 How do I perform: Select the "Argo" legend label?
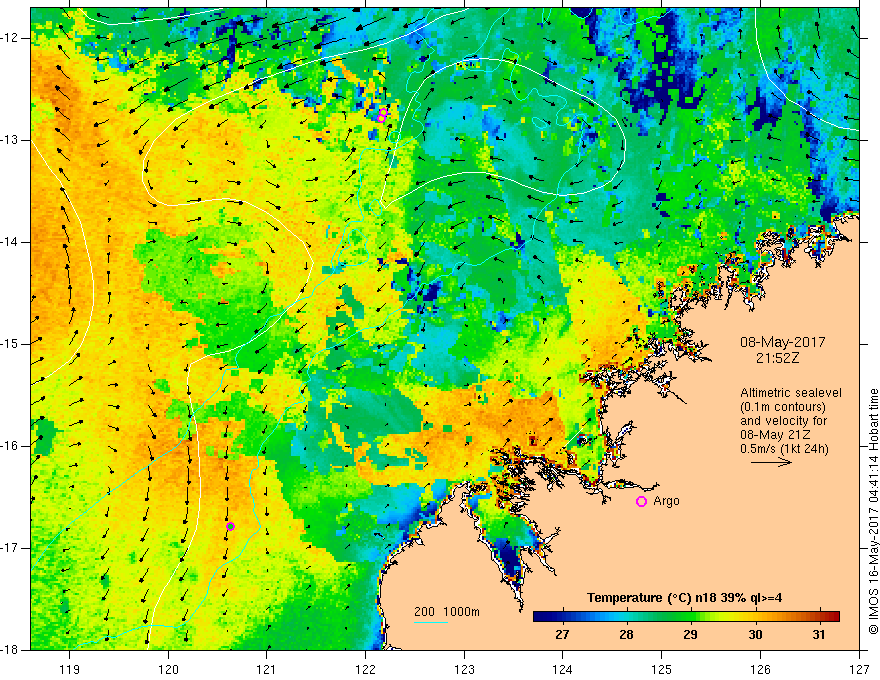(666, 501)
